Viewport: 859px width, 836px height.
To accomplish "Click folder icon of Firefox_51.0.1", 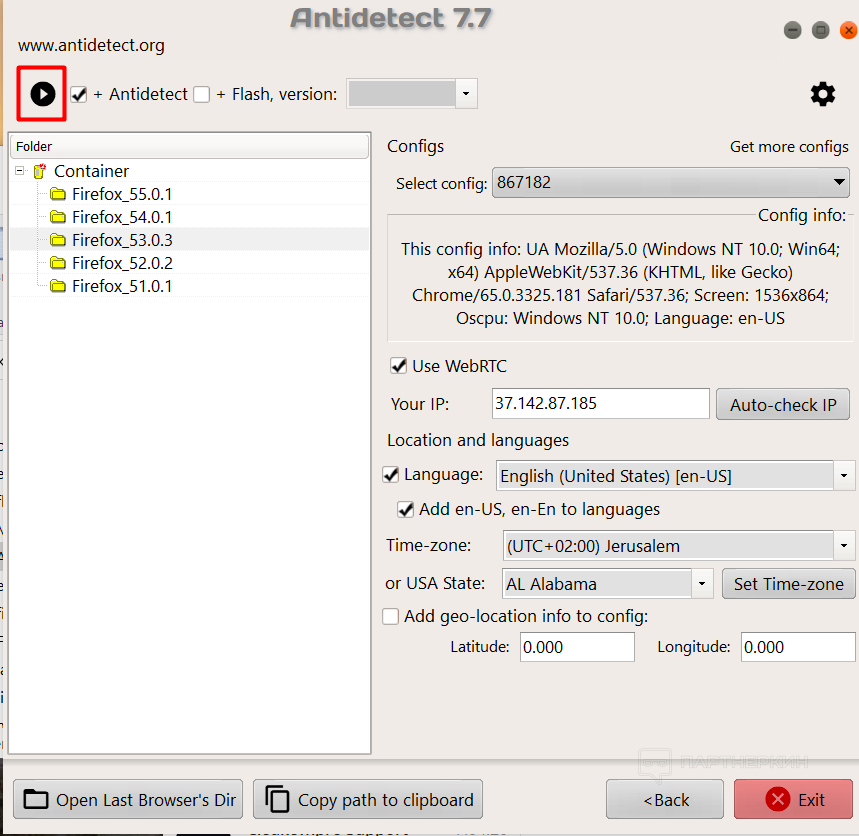I will [58, 286].
